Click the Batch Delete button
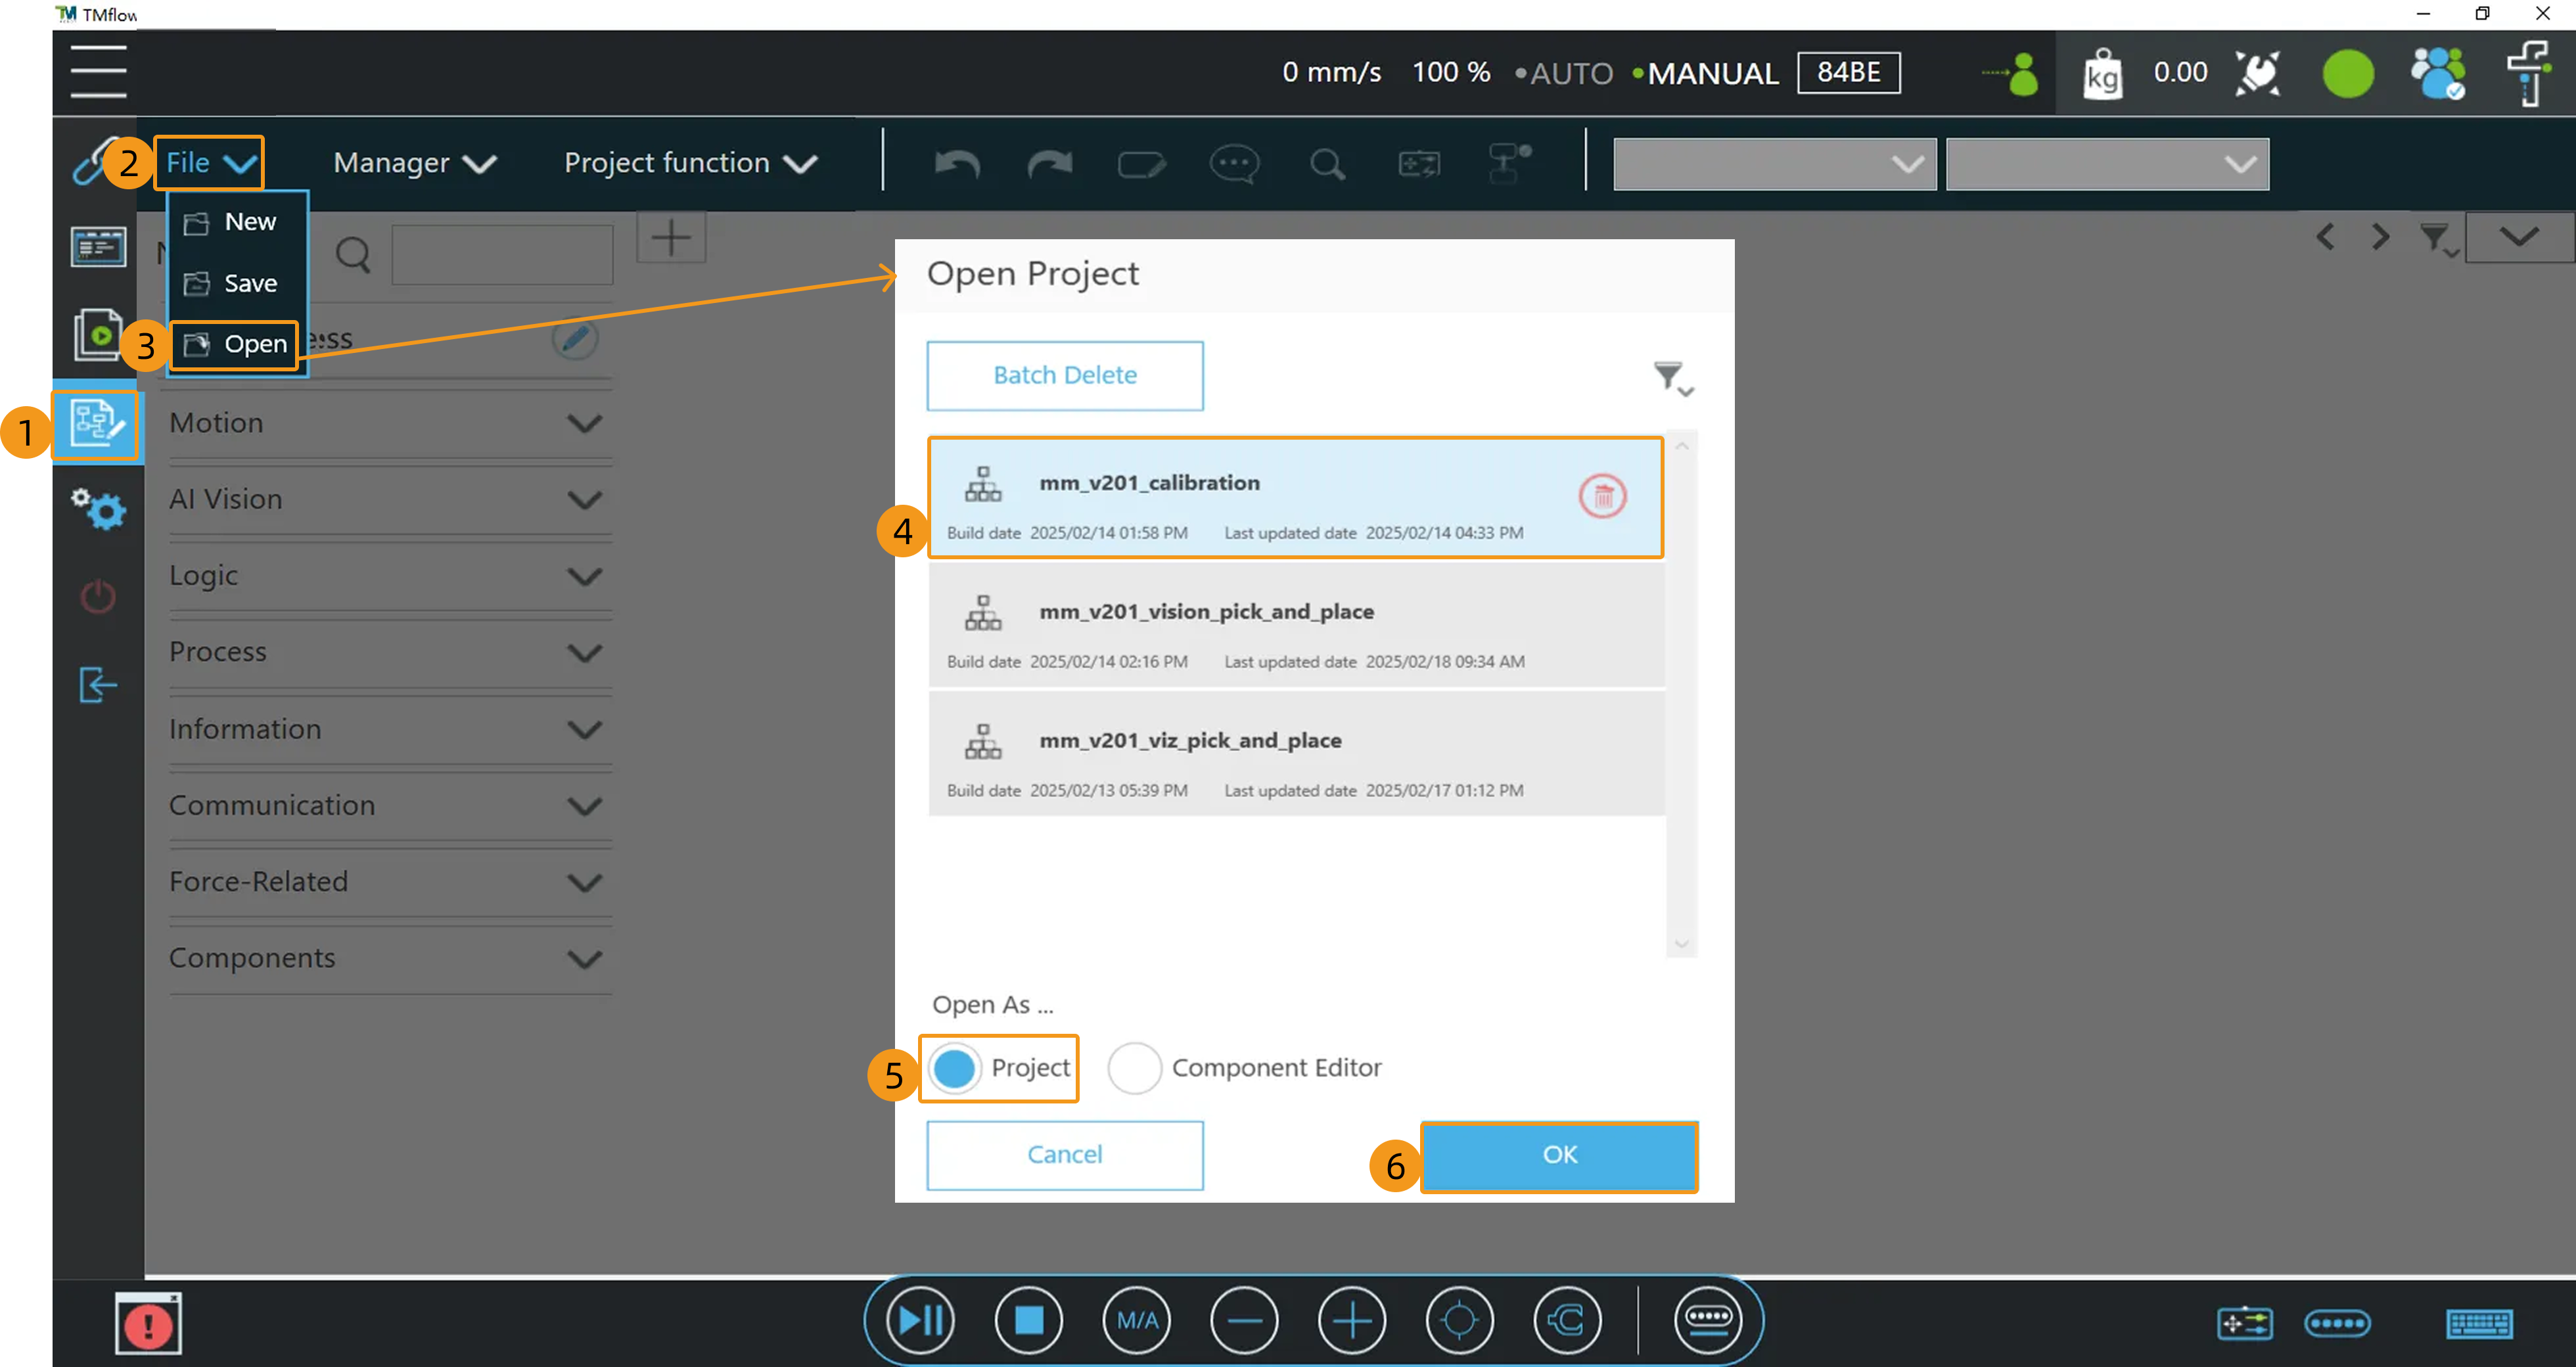 pos(1064,375)
